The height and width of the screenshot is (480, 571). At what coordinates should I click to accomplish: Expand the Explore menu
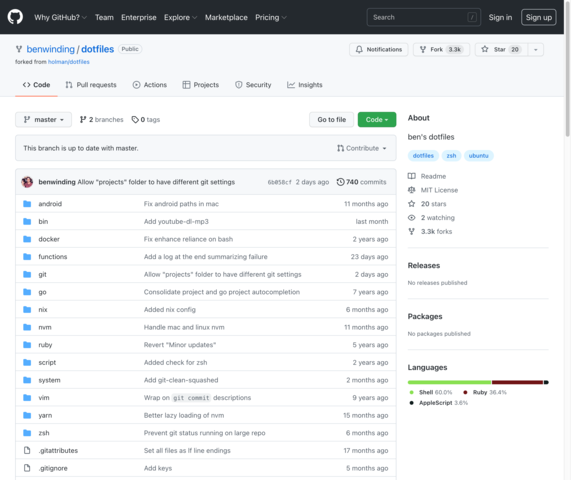[180, 17]
